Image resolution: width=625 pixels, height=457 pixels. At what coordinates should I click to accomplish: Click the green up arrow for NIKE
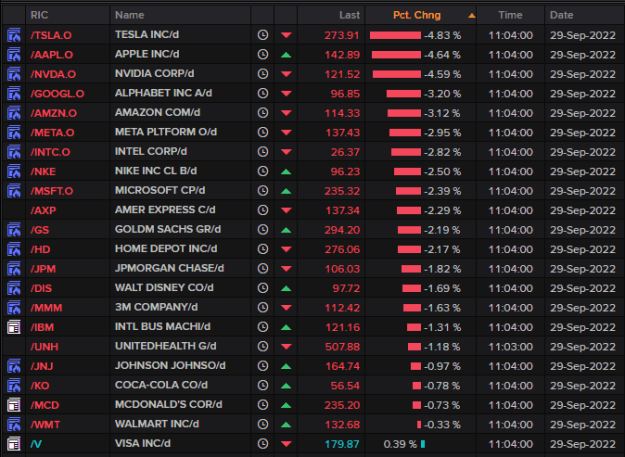click(x=286, y=172)
